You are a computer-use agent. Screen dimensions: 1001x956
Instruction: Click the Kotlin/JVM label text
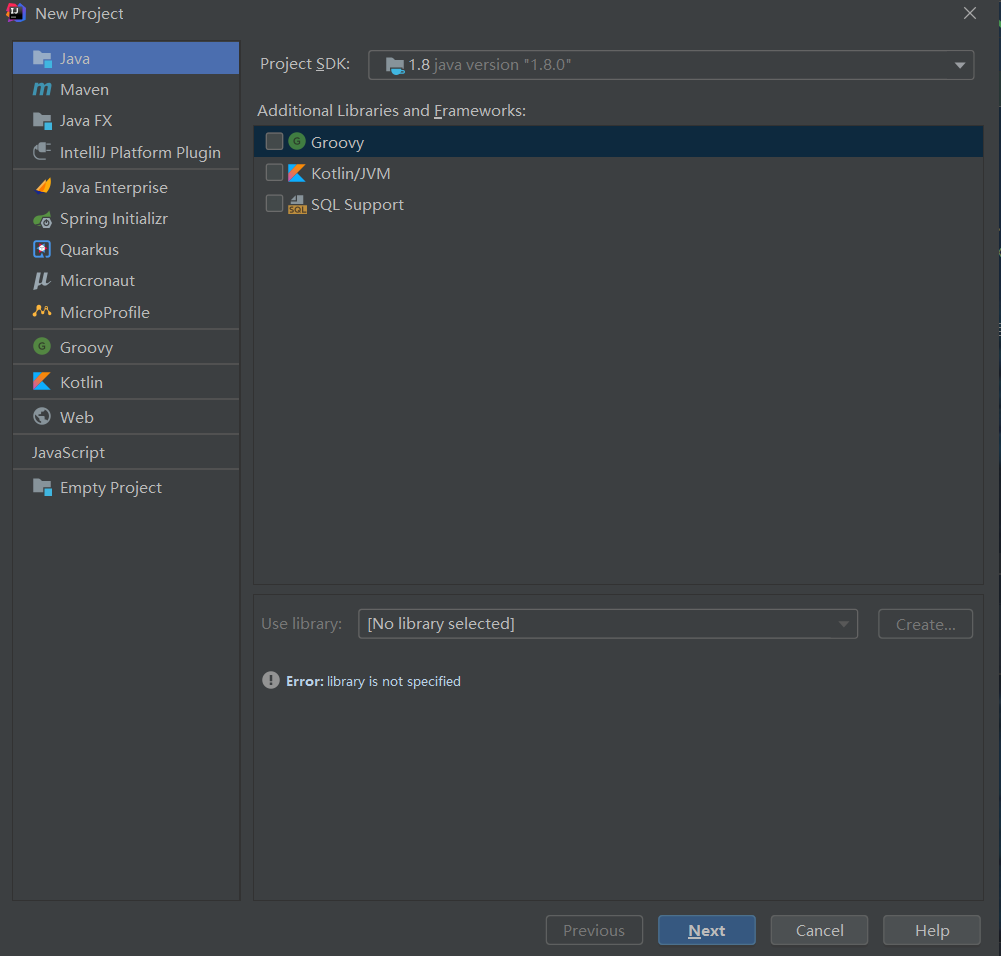(x=350, y=174)
